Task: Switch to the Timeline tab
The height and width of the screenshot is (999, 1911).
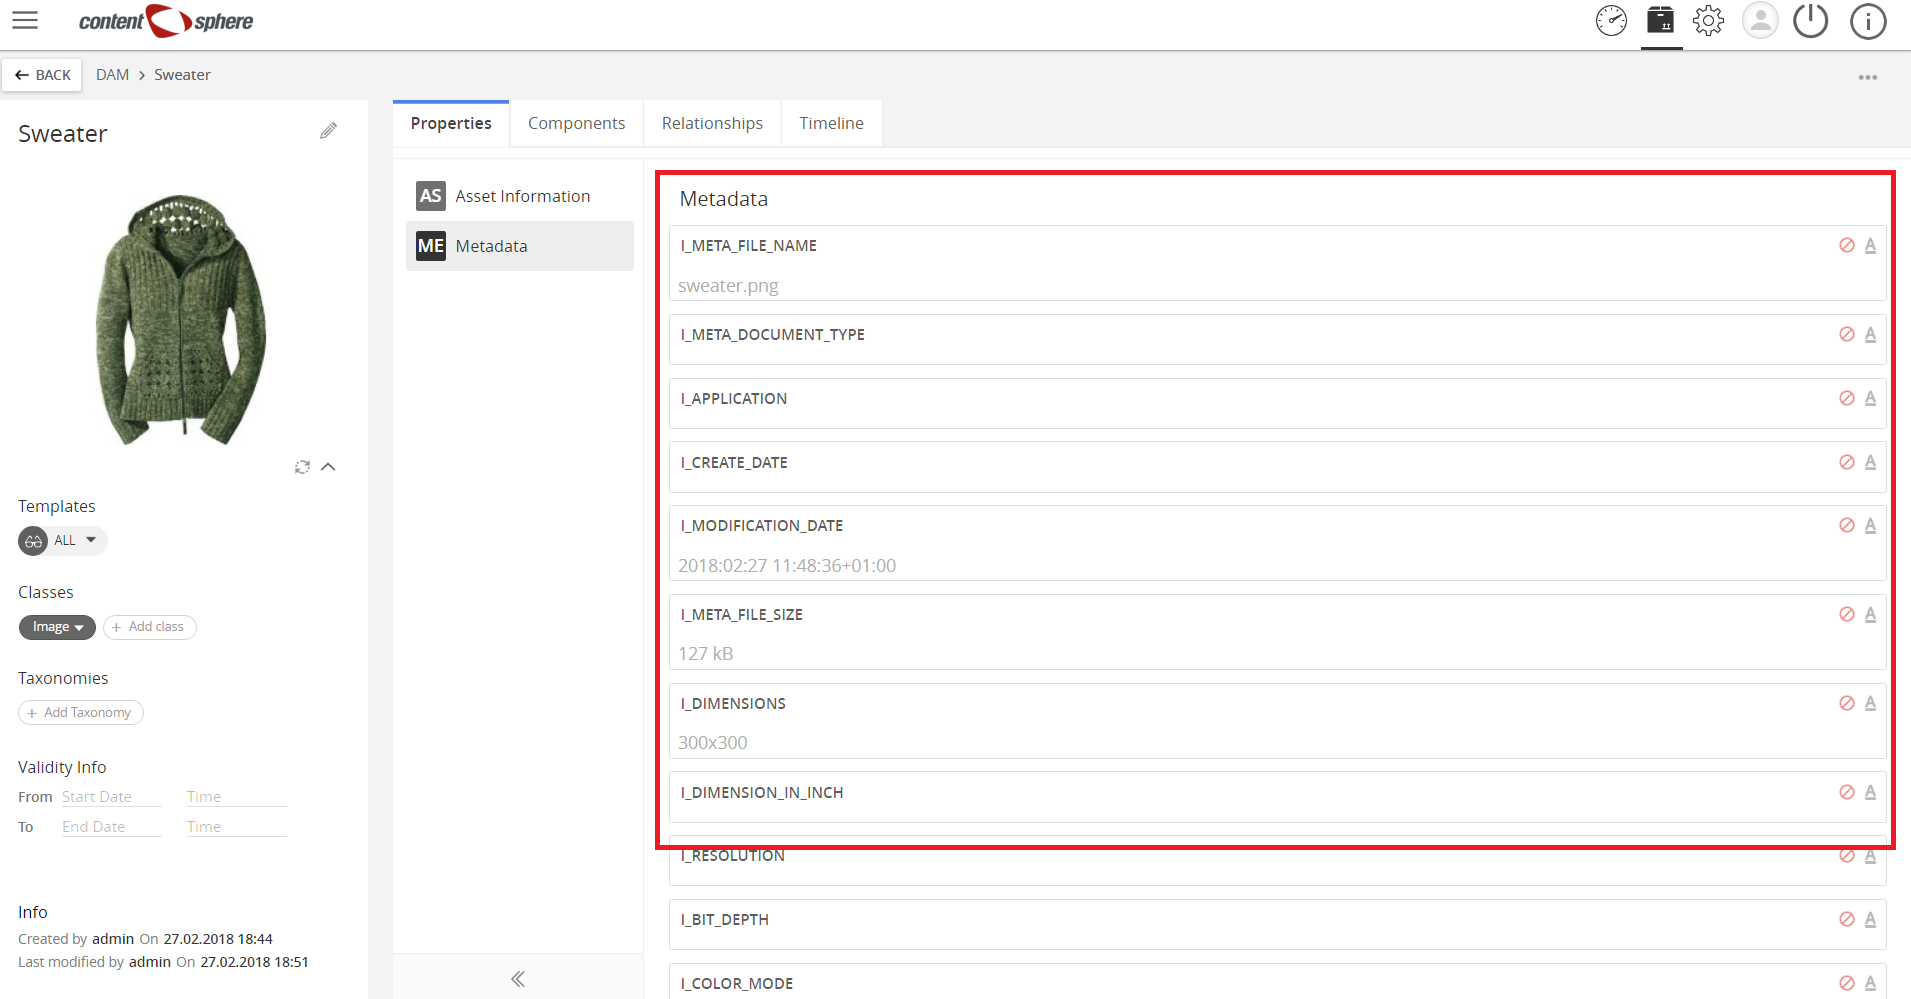Action: coord(831,123)
